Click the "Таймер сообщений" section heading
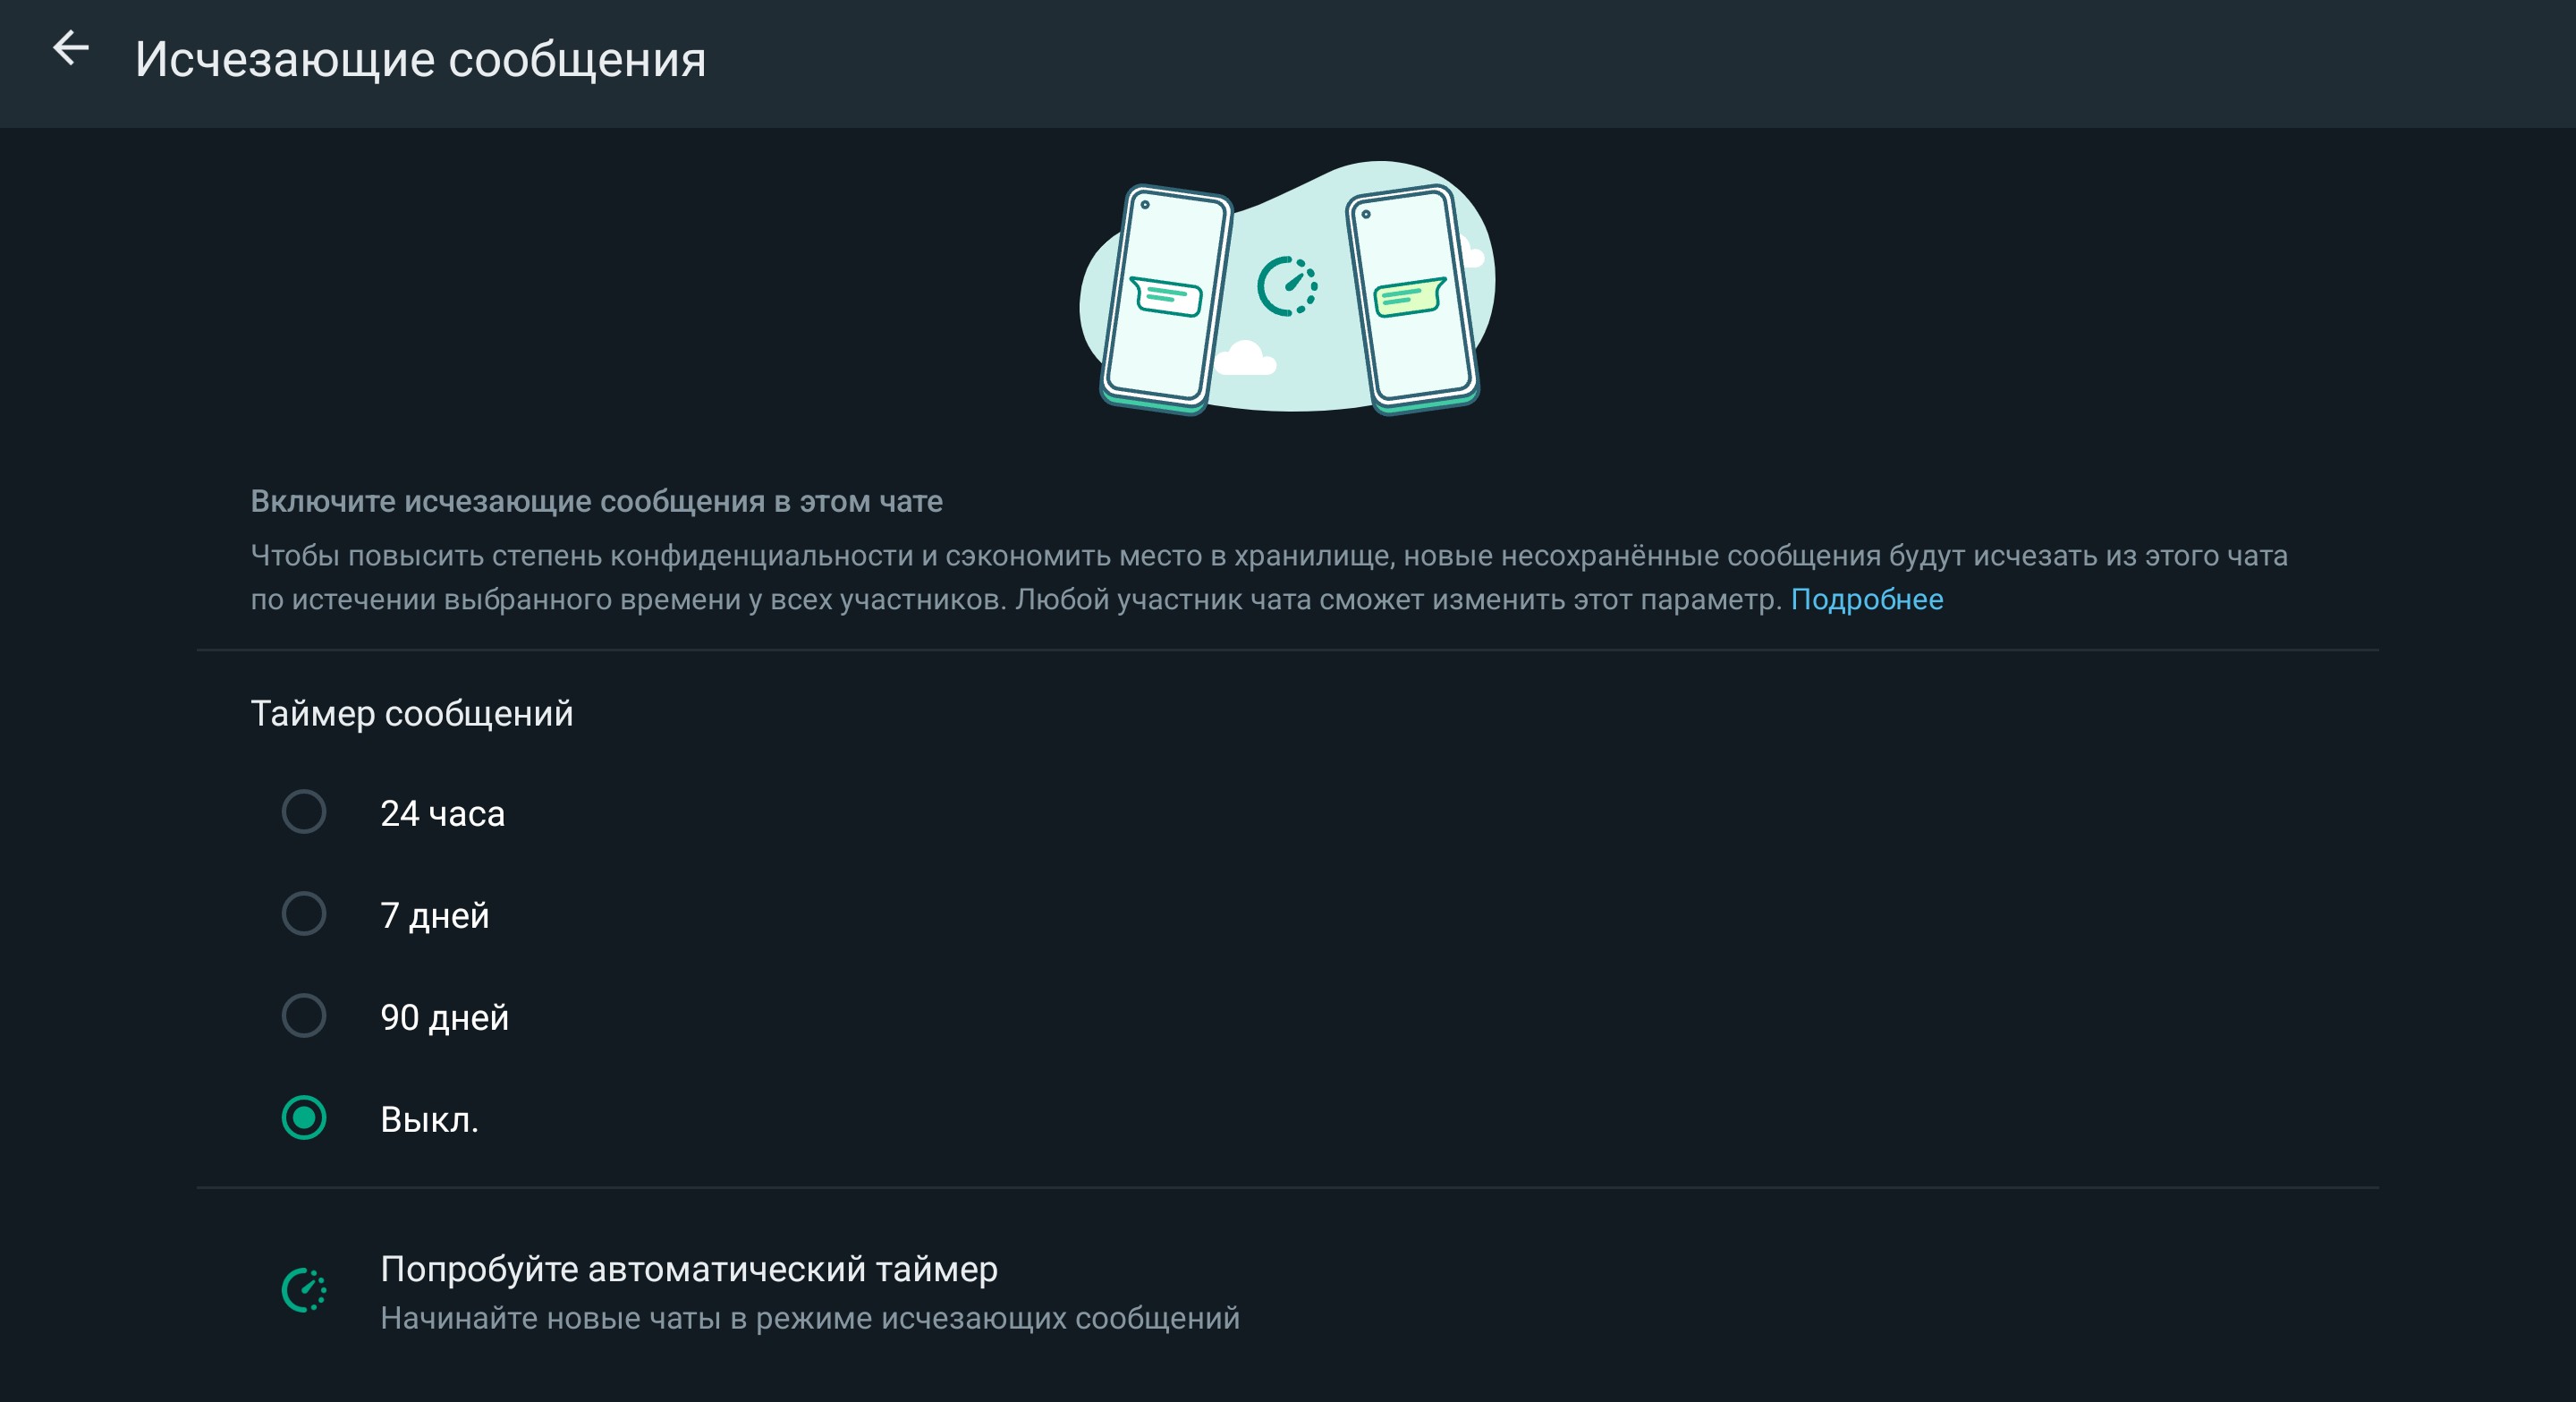 [x=411, y=713]
